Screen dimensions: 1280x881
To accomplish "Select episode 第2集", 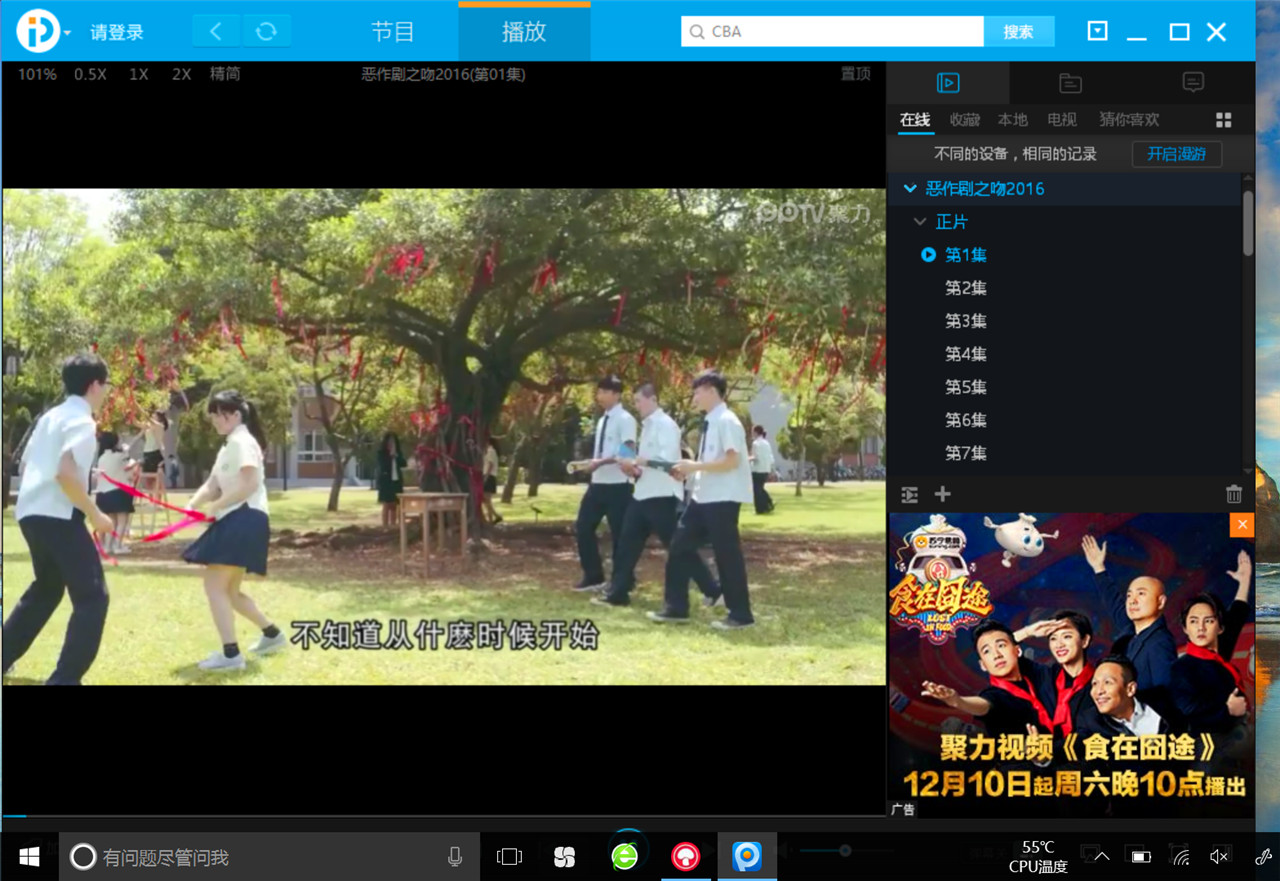I will coord(966,288).
